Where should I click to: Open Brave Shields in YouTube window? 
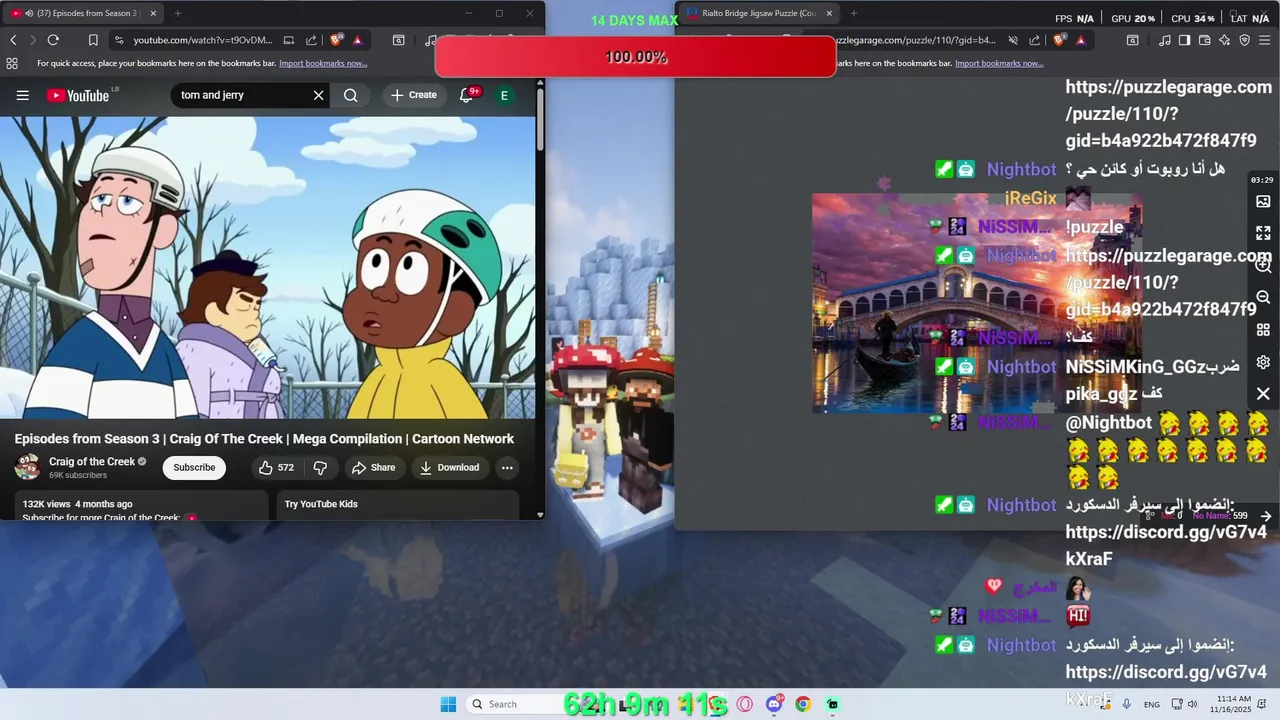pyautogui.click(x=336, y=40)
